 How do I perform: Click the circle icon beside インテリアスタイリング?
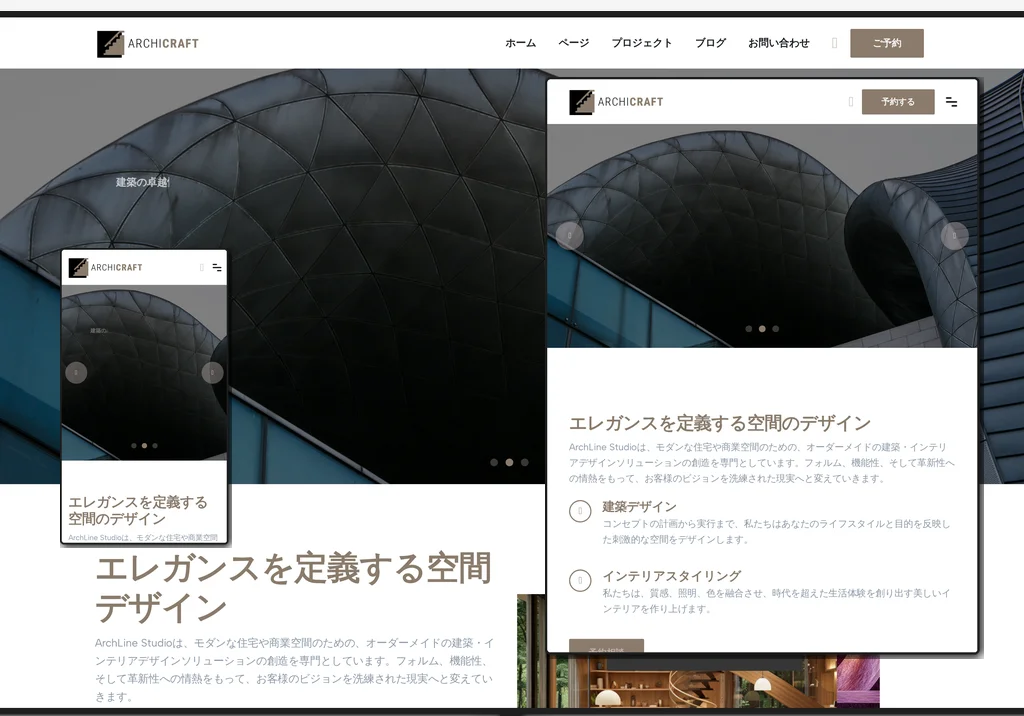(581, 578)
